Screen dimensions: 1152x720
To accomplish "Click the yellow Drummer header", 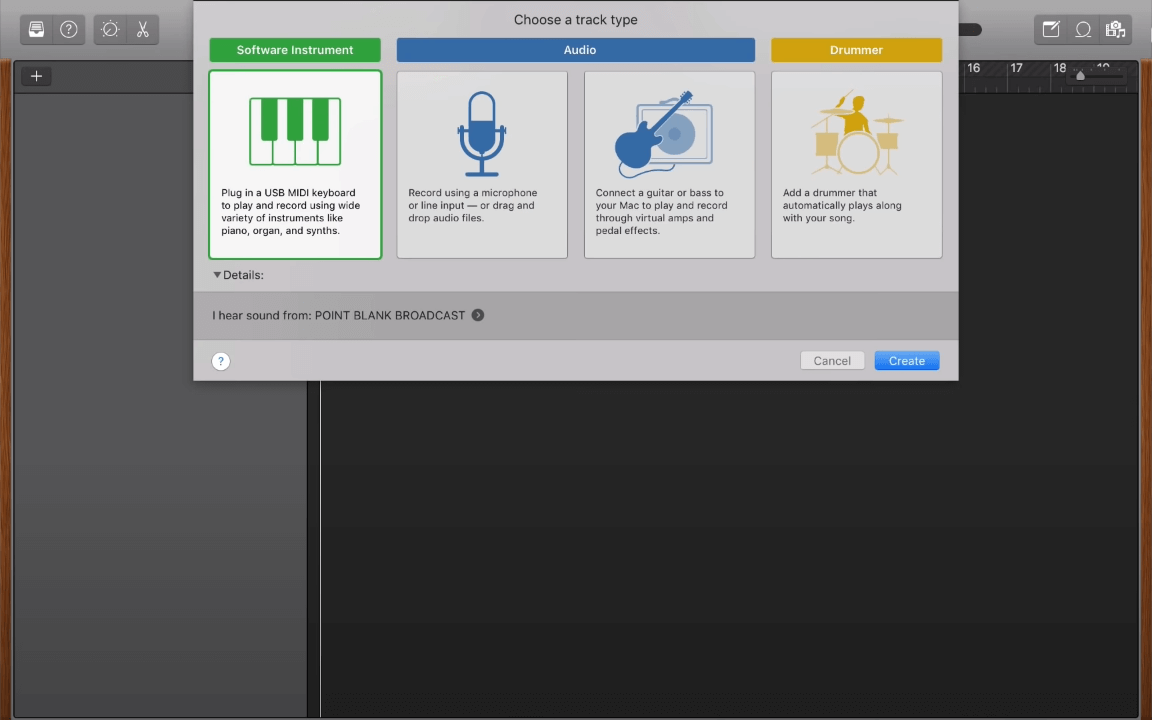I will click(x=856, y=50).
